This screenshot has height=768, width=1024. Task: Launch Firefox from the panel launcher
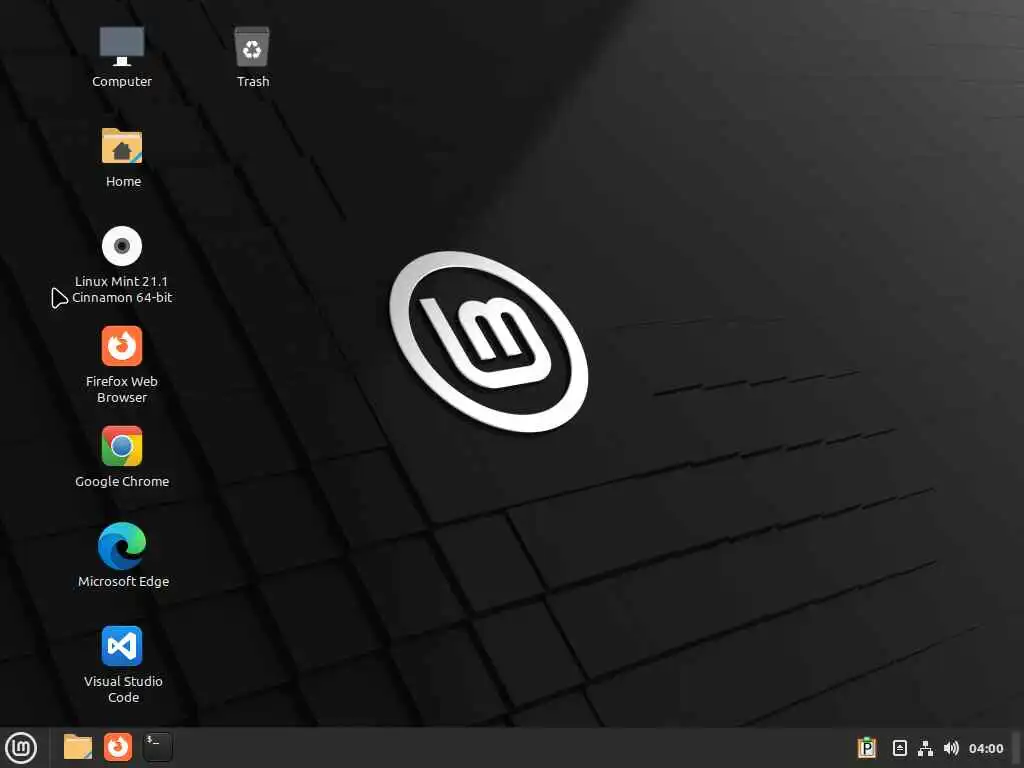click(x=118, y=747)
